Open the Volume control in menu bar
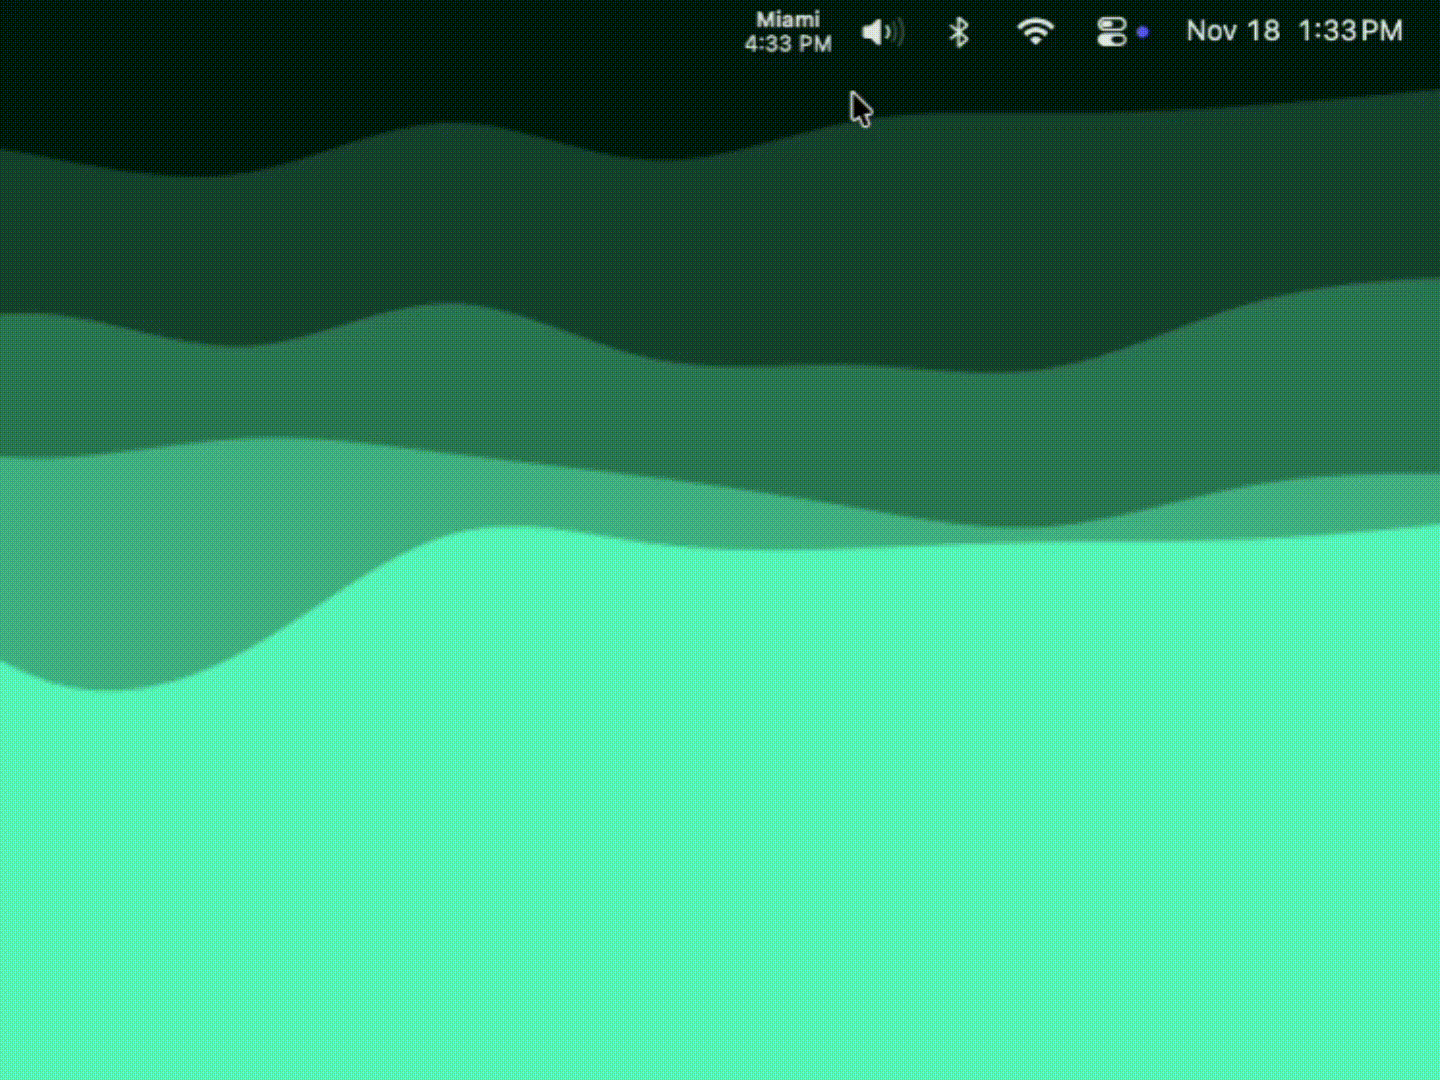1440x1080 pixels. (x=882, y=33)
